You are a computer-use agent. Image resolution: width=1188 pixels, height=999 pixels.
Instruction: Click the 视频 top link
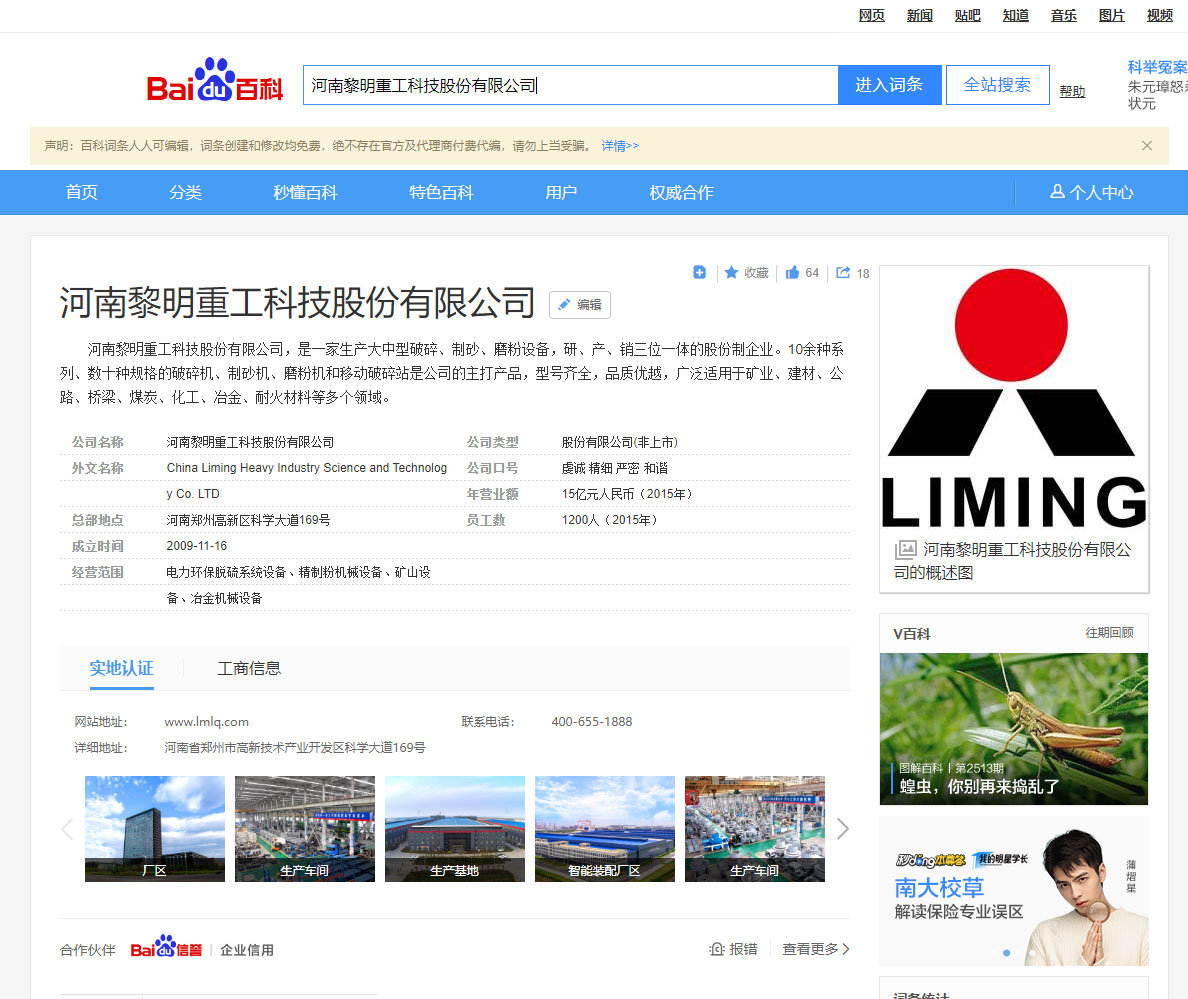pos(1159,15)
